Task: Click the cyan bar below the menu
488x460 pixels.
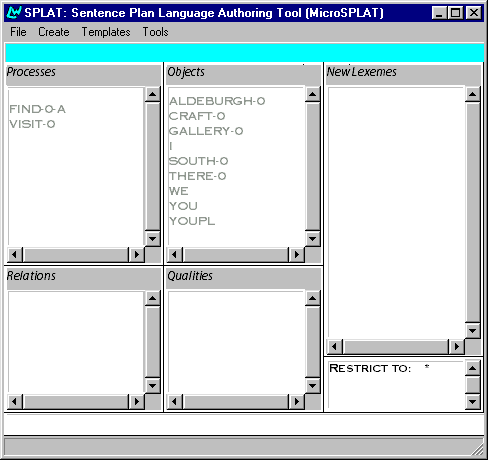Action: 244,53
